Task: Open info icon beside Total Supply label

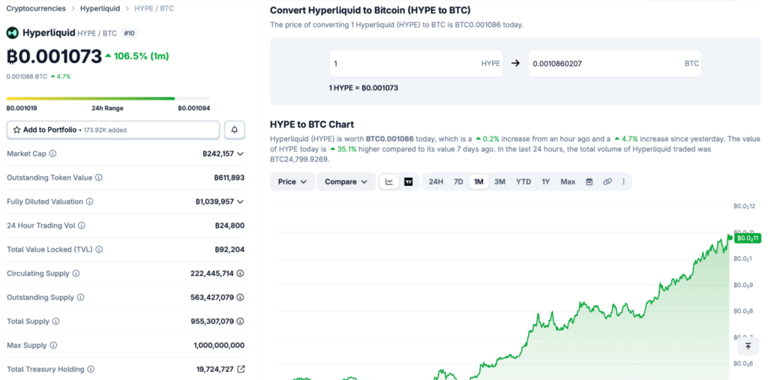Action: pyautogui.click(x=56, y=321)
